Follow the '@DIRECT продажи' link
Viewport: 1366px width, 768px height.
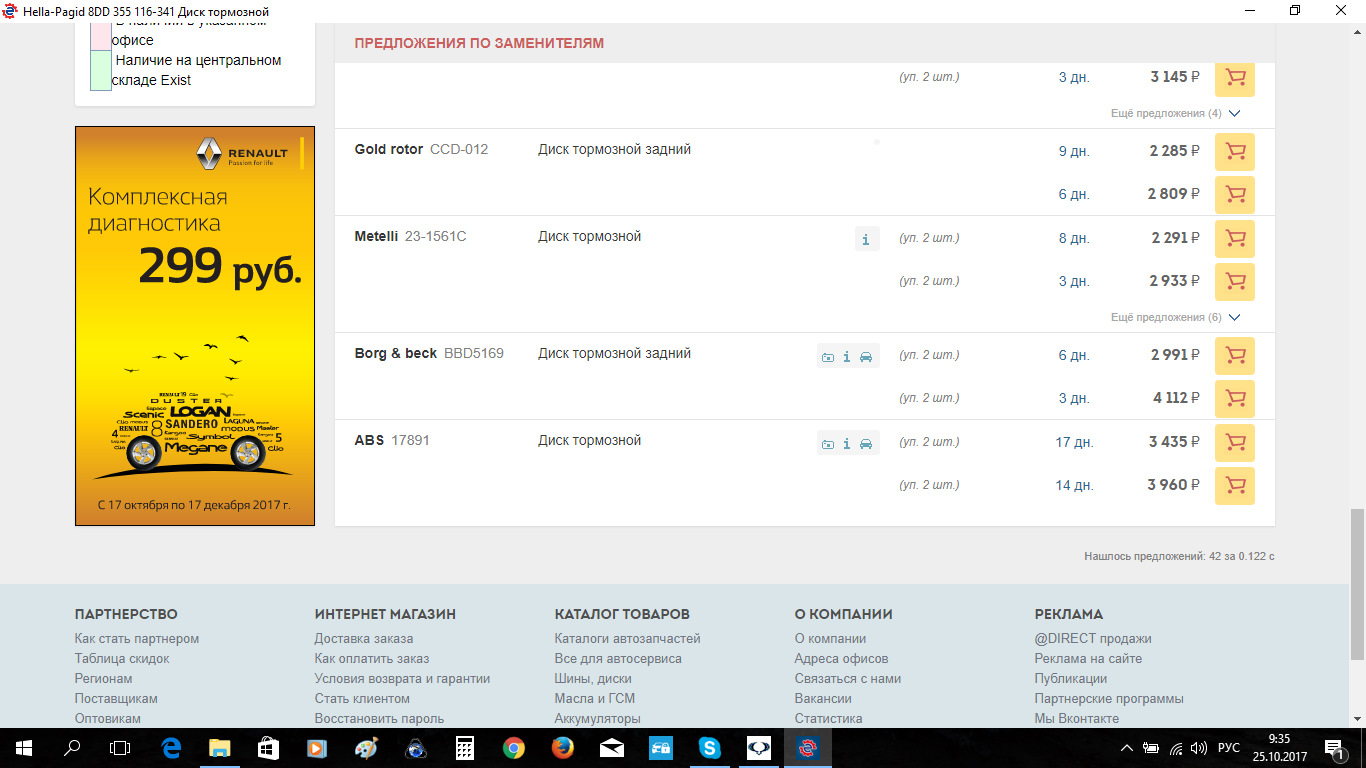1093,639
